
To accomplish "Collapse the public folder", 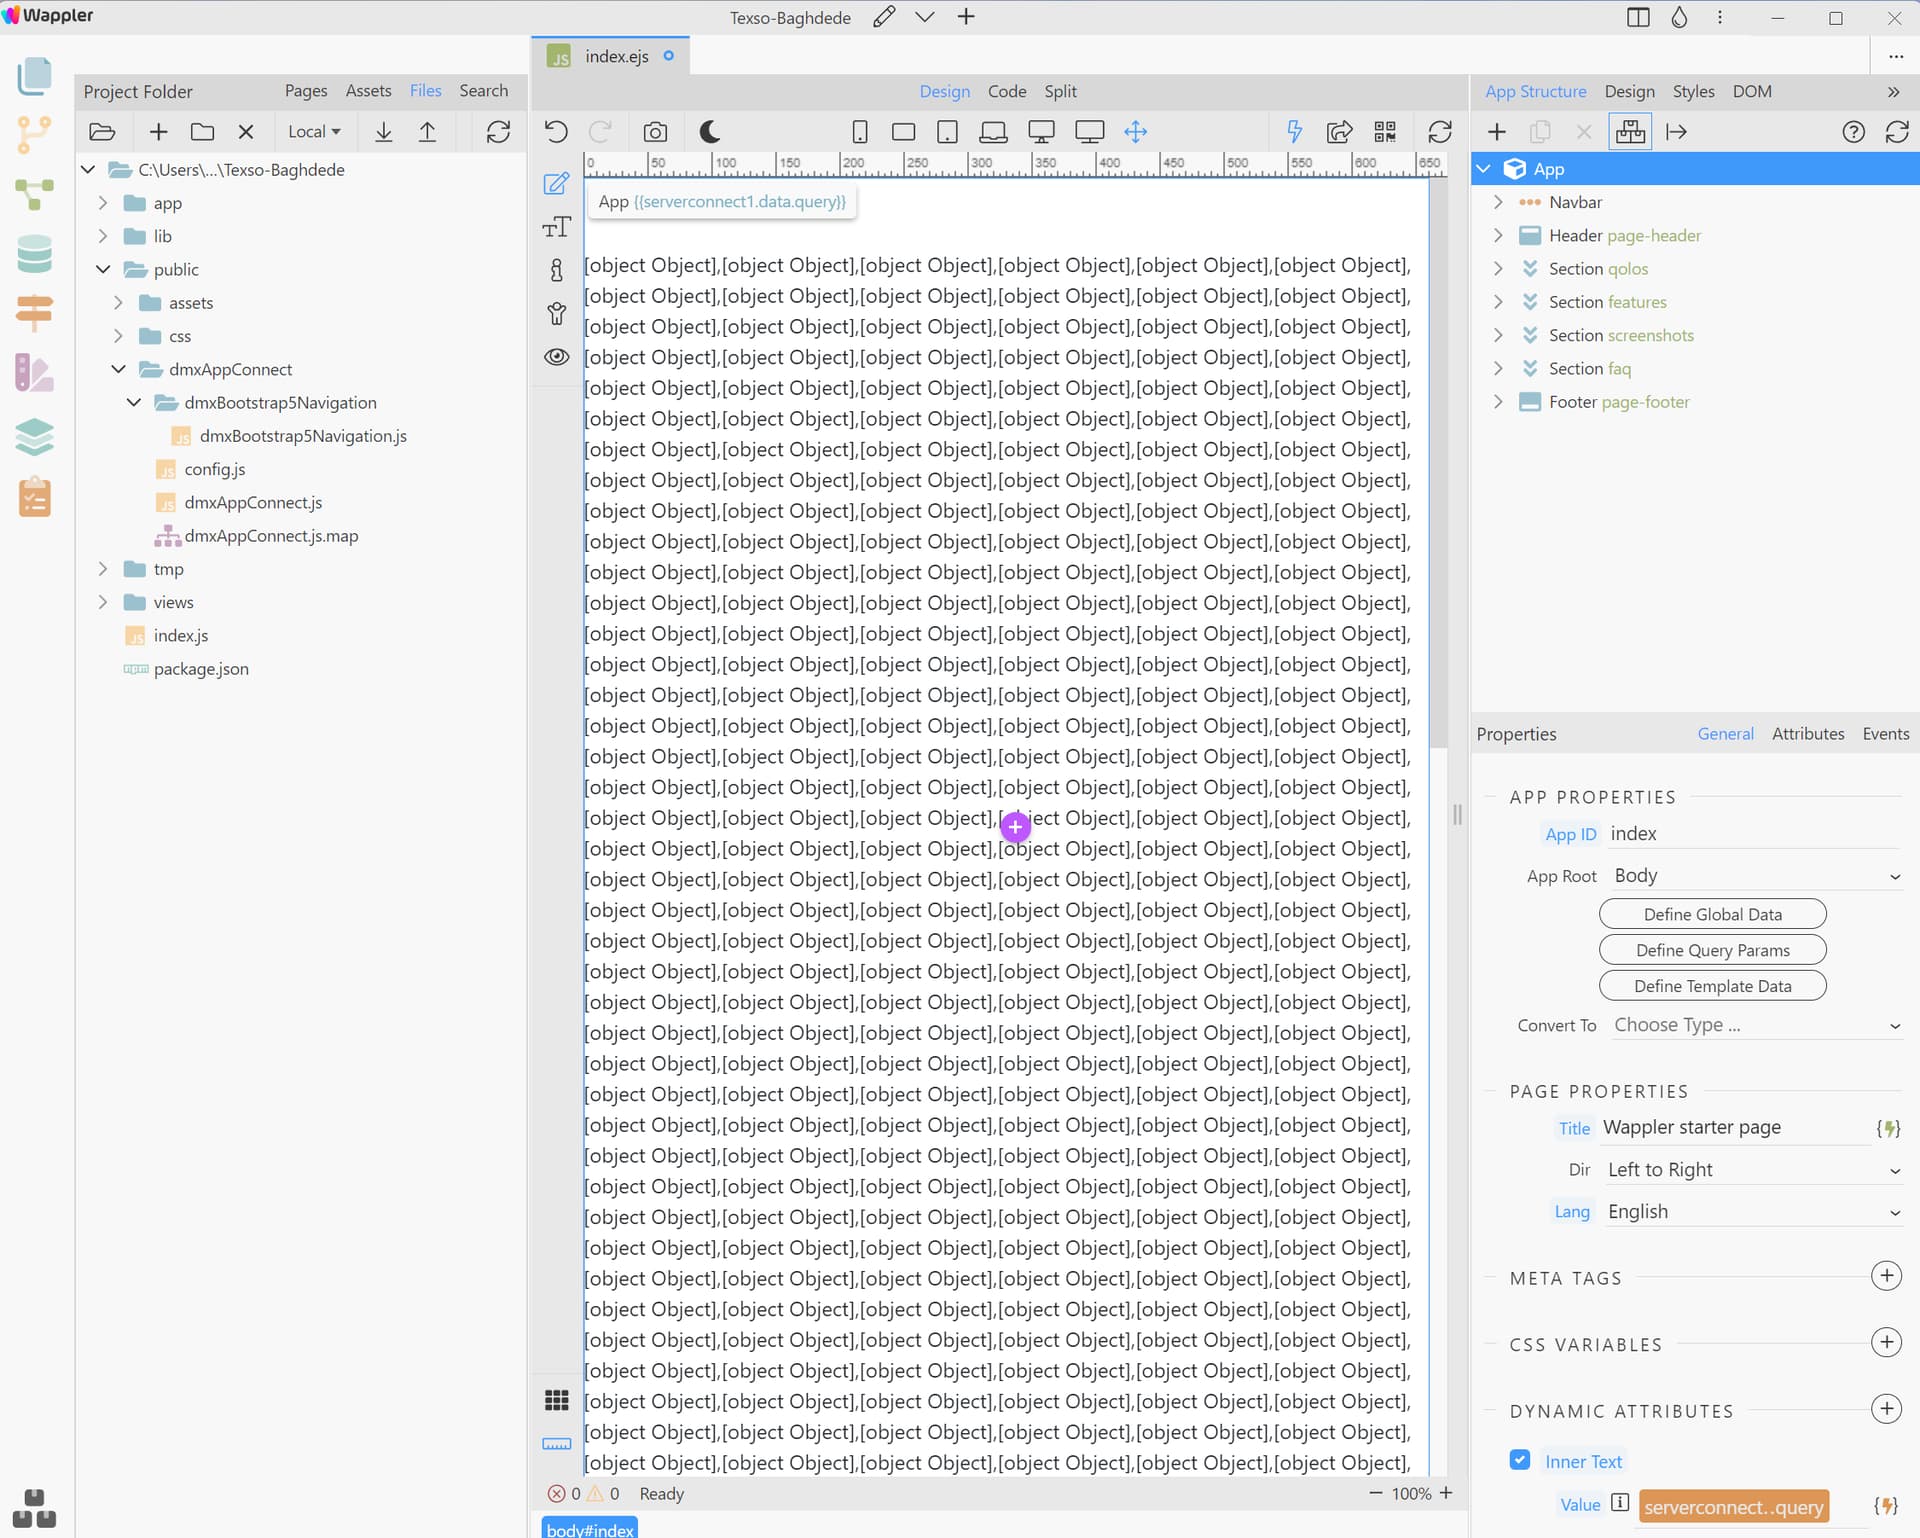I will point(102,269).
